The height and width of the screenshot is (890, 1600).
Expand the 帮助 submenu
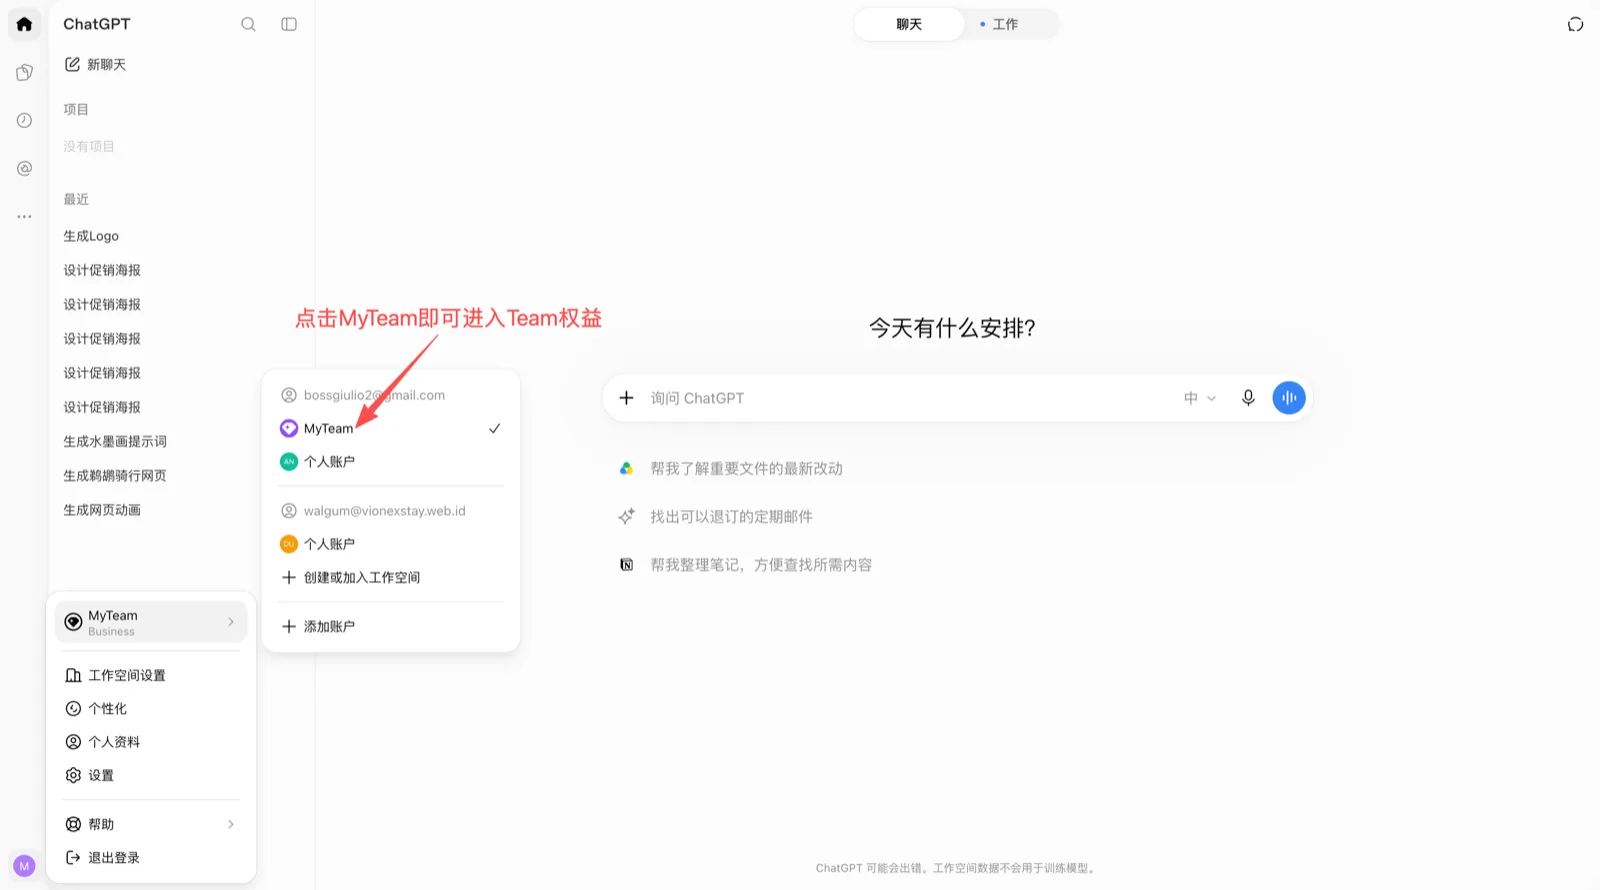151,824
